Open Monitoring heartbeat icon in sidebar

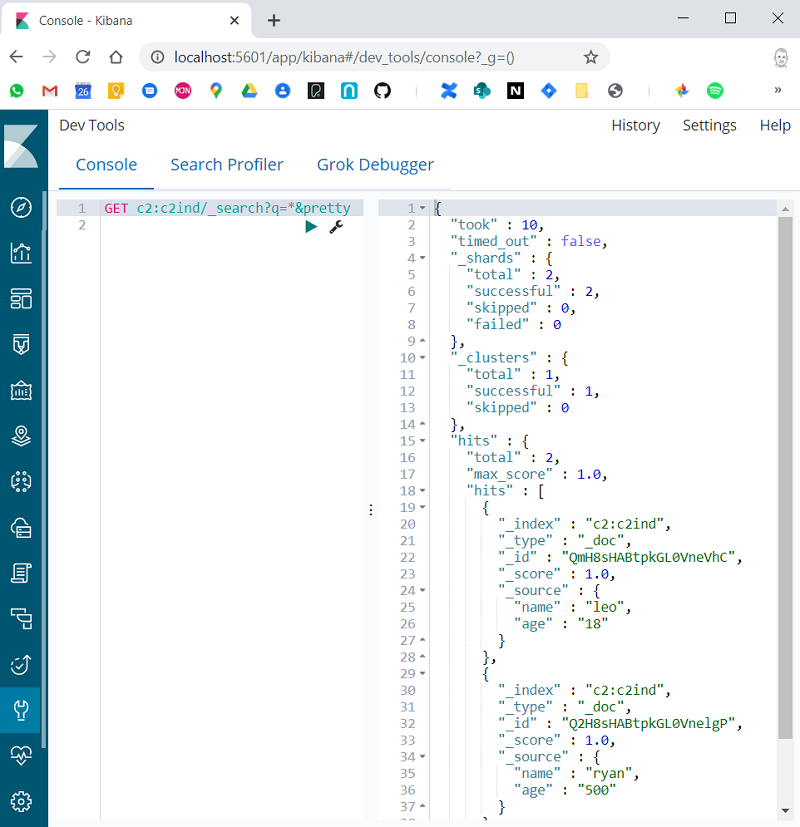point(21,756)
